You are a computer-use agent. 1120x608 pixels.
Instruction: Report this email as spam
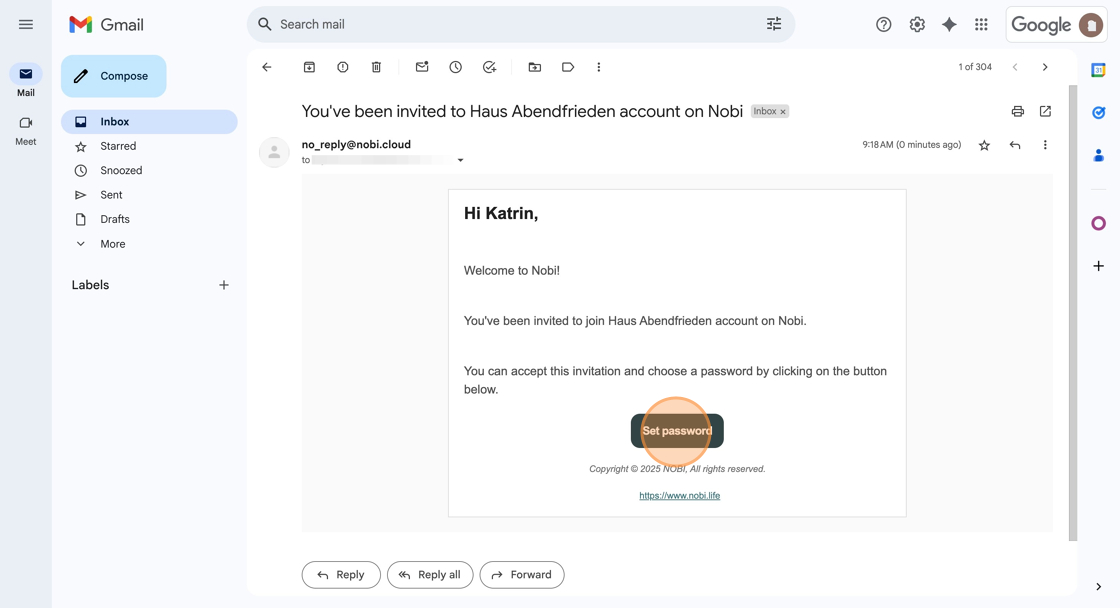(343, 67)
